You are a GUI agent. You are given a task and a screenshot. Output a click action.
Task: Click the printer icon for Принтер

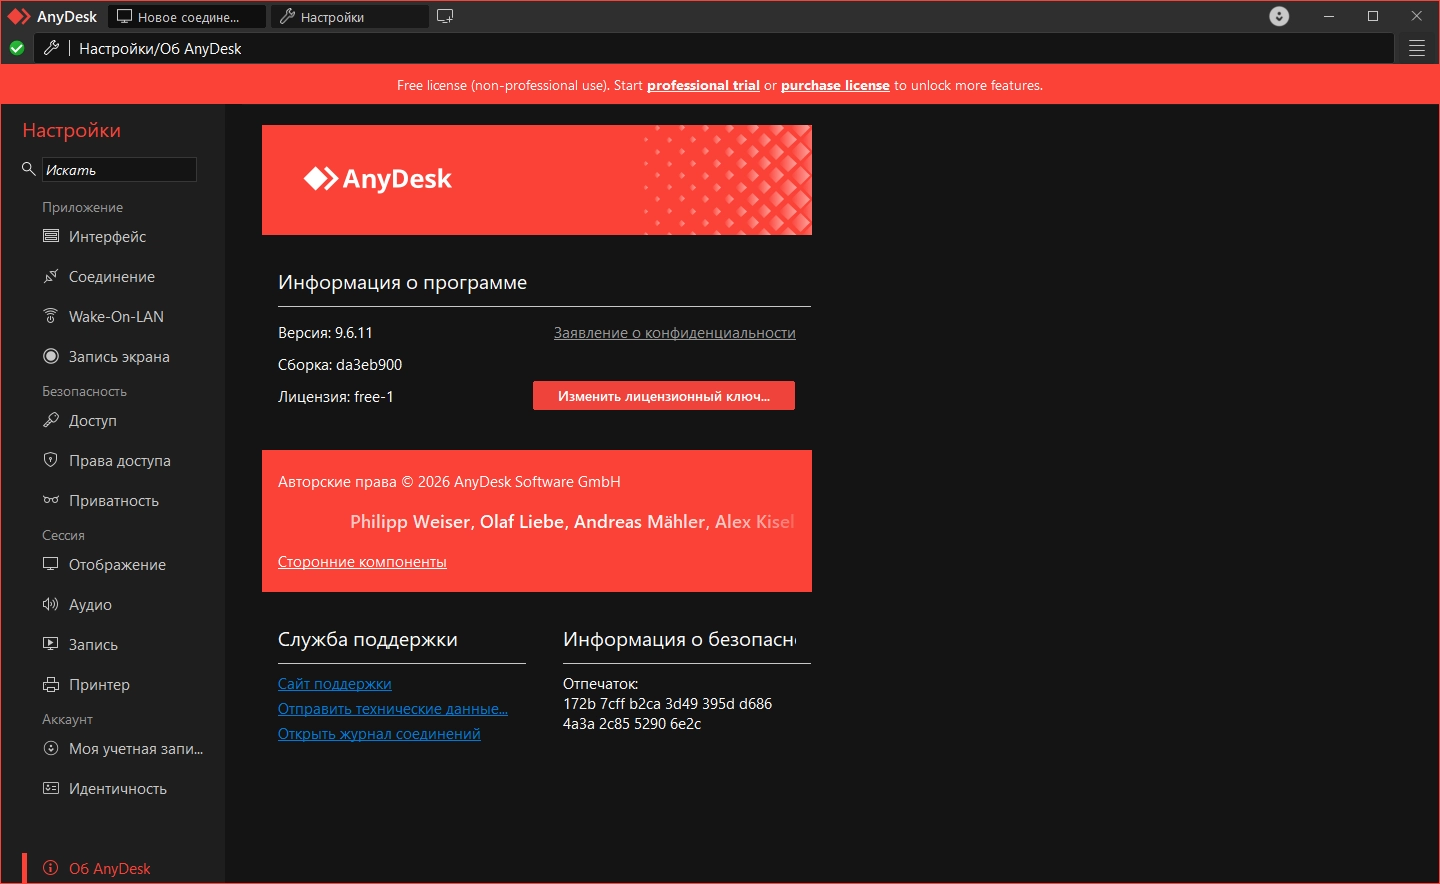point(51,684)
